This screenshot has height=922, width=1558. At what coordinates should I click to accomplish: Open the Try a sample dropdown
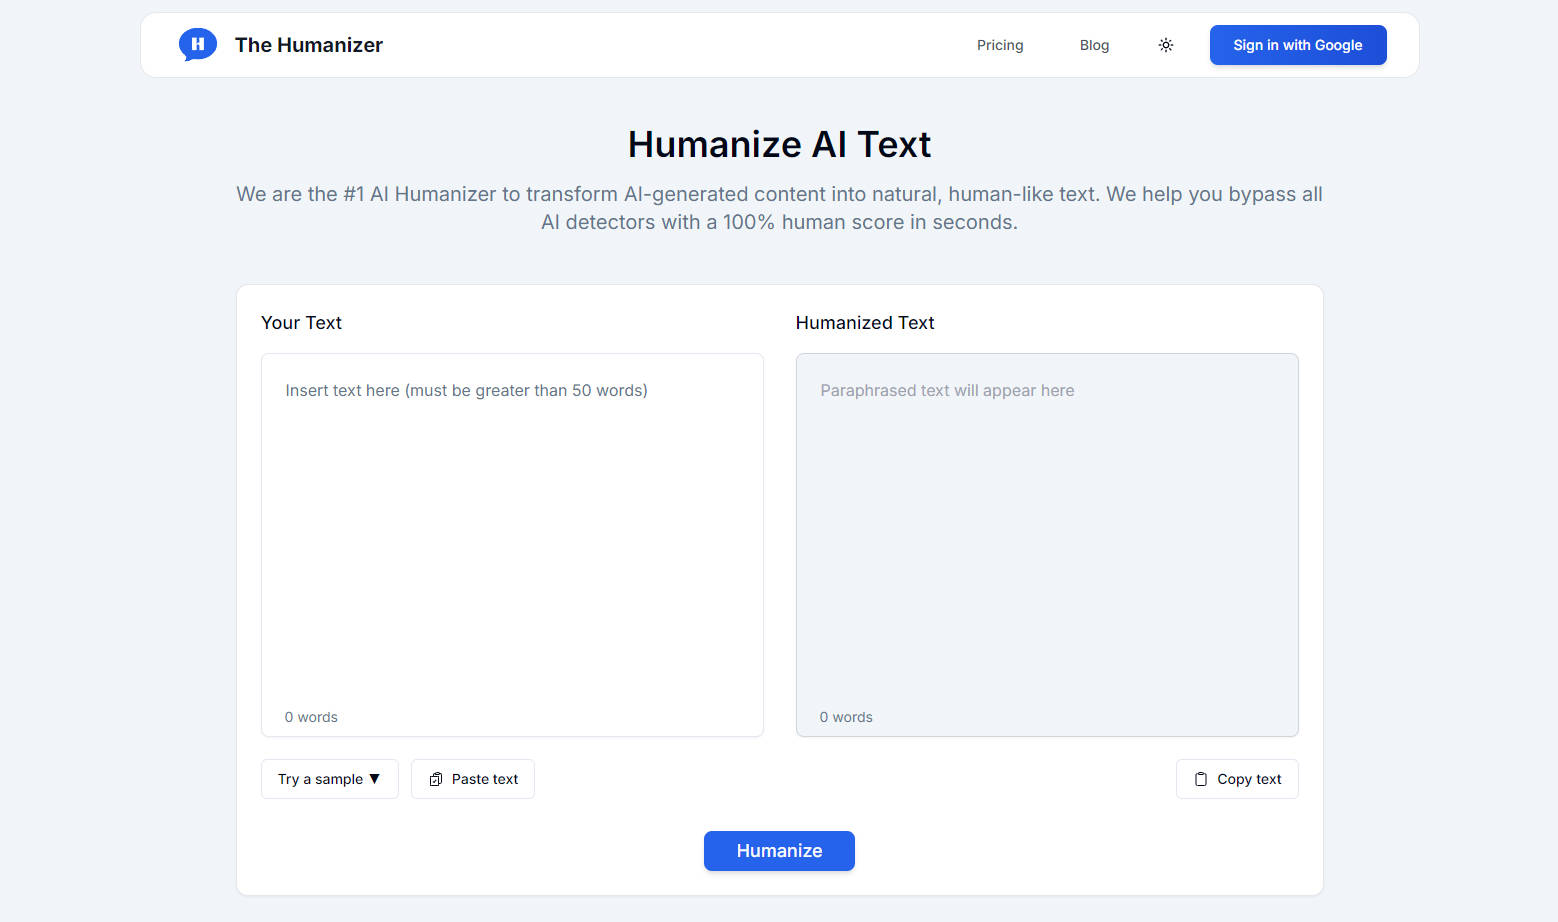(x=329, y=778)
